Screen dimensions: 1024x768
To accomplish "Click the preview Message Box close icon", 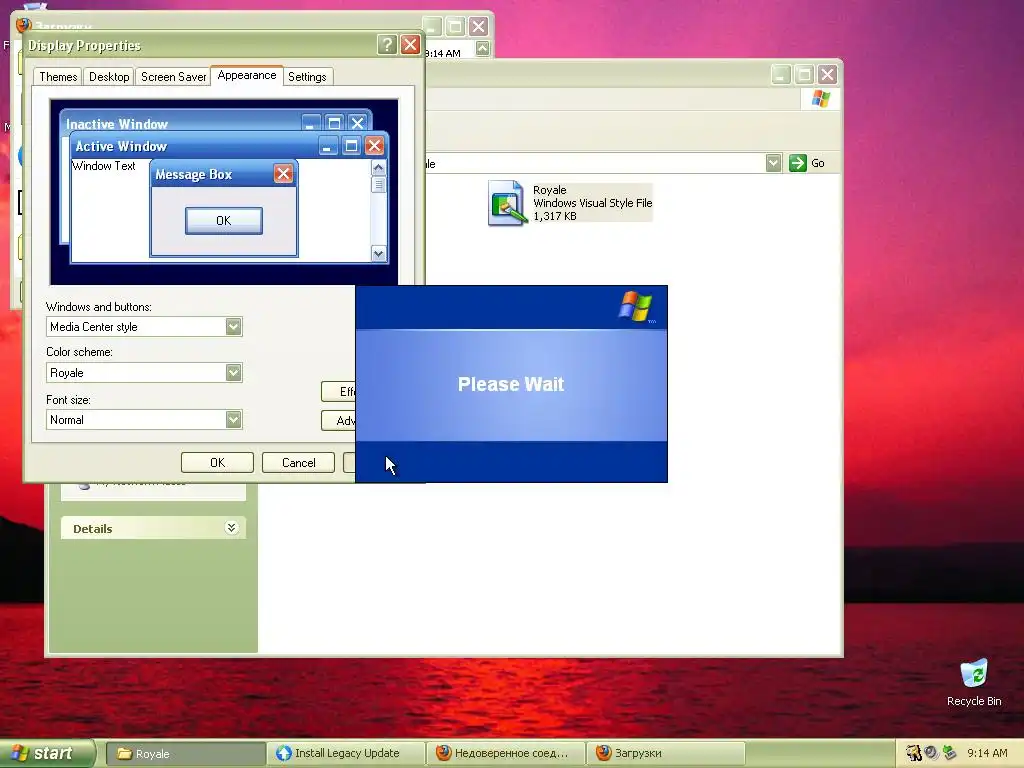I will (283, 174).
